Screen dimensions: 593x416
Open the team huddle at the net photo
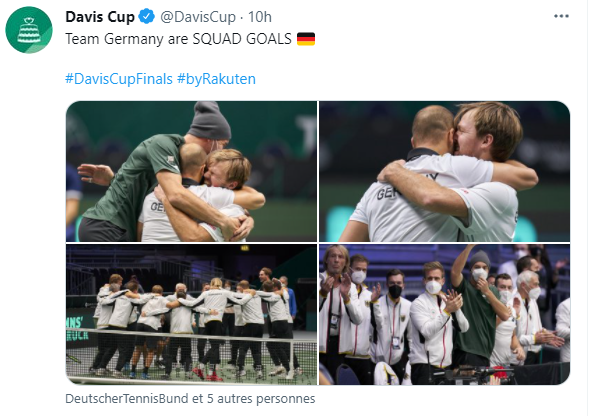coord(191,314)
